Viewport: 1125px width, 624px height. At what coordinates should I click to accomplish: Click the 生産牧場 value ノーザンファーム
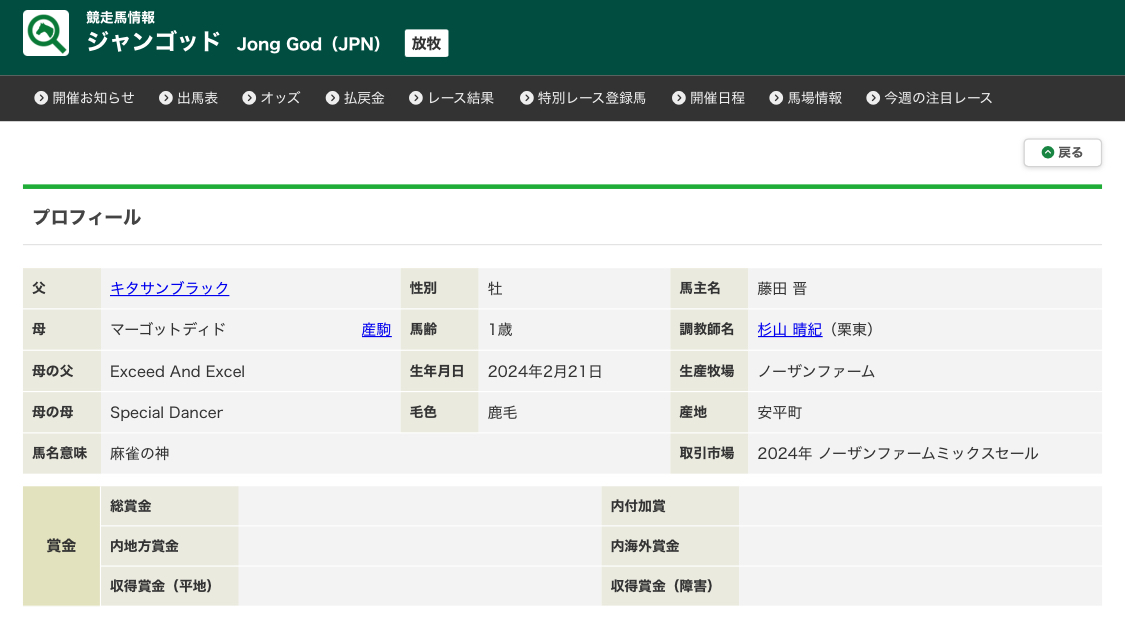[816, 371]
